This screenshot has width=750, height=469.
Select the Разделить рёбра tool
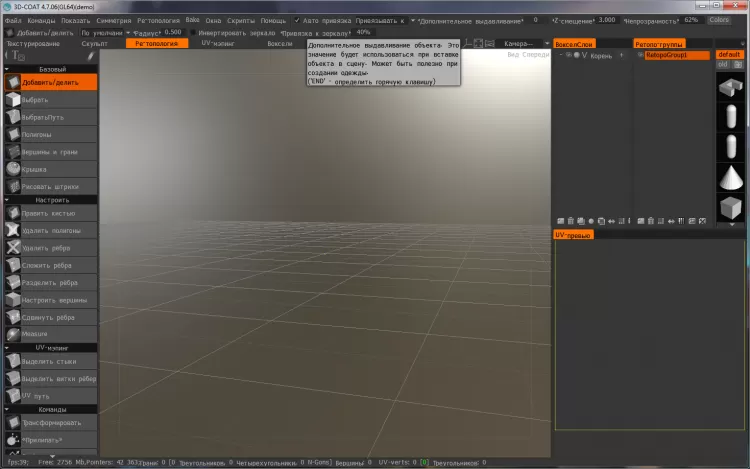click(x=51, y=283)
